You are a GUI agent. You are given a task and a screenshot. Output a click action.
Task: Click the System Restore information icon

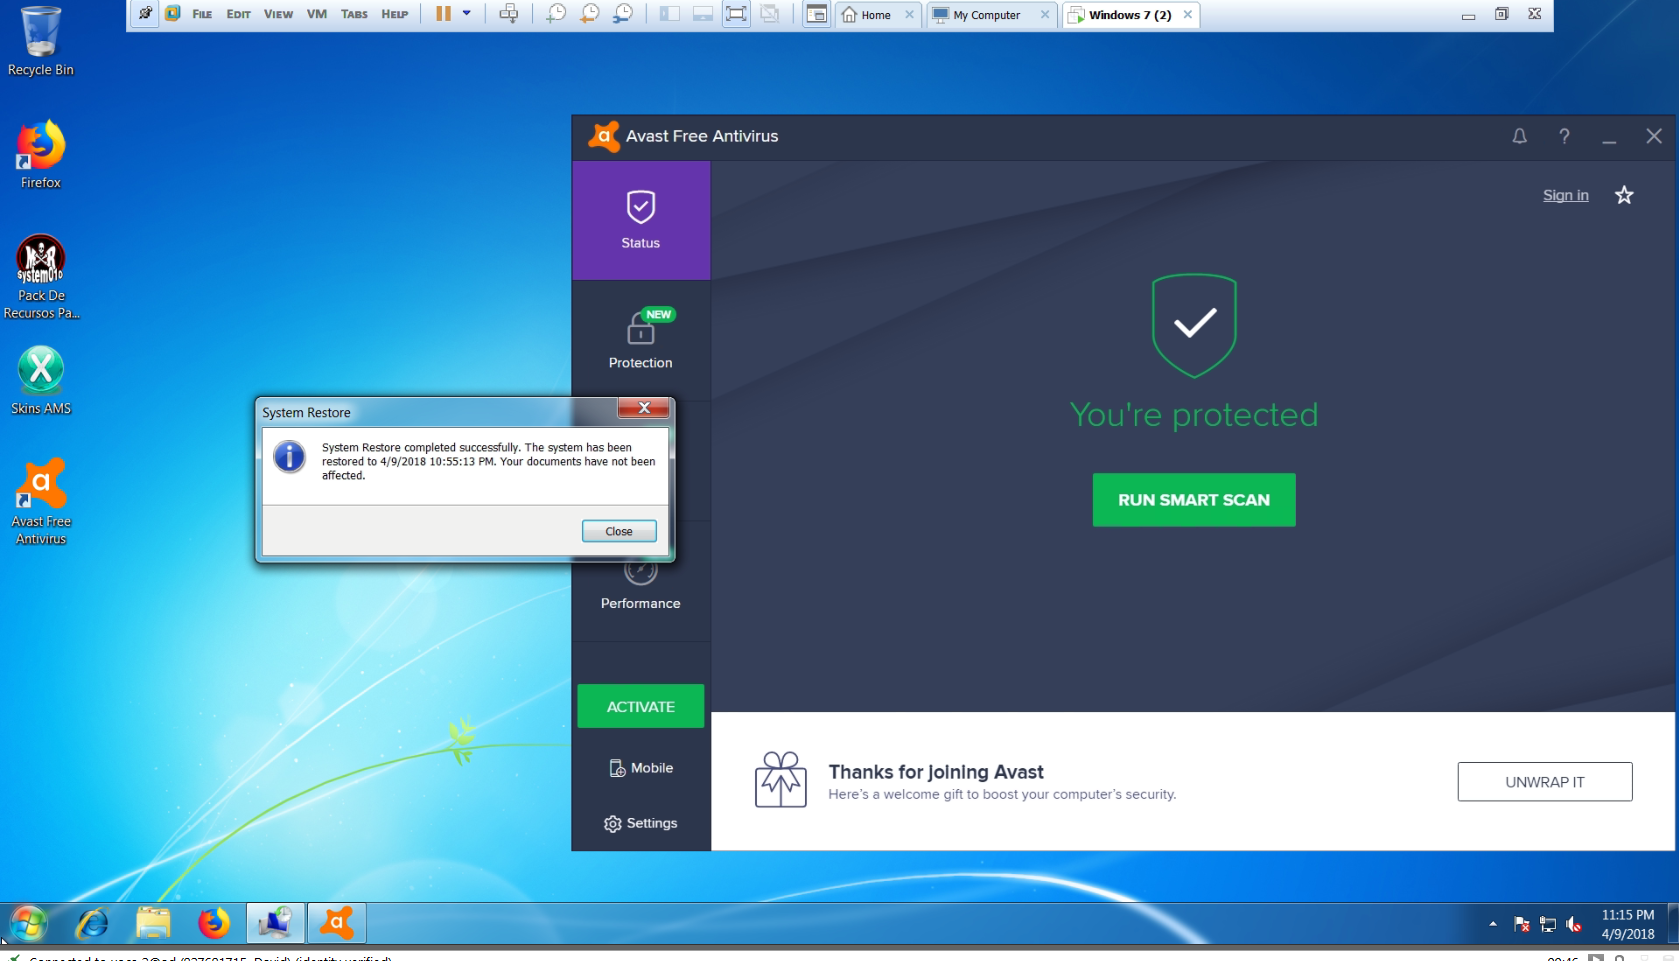tap(290, 457)
